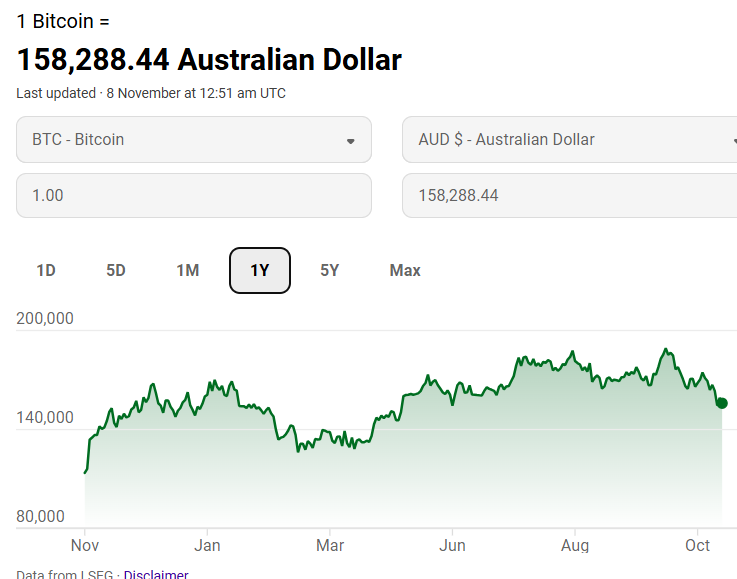
Task: Click the Oct label on the time axis
Action: click(697, 545)
